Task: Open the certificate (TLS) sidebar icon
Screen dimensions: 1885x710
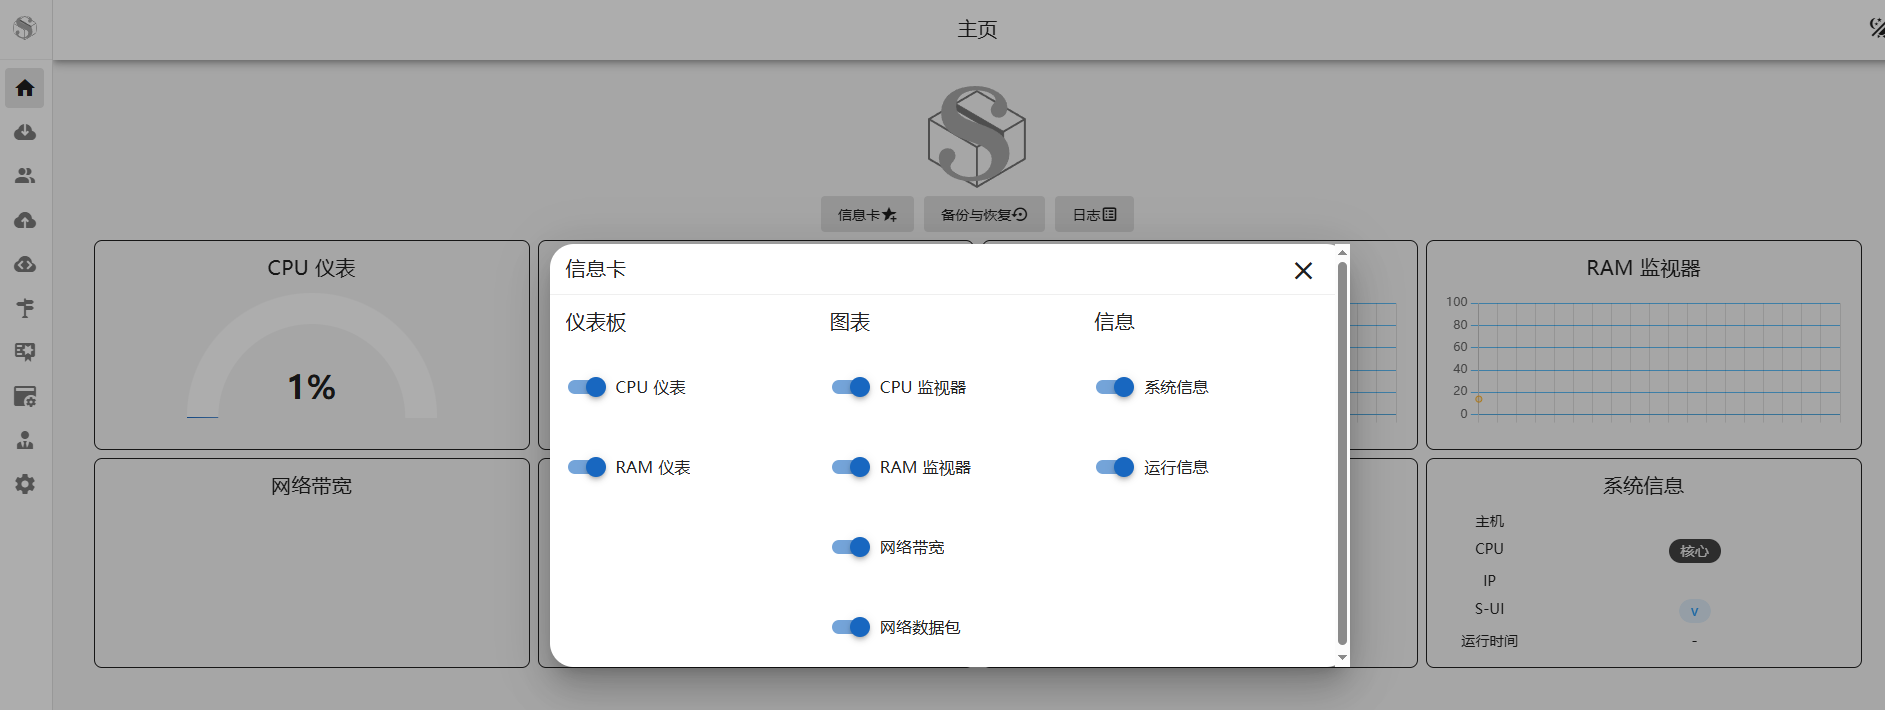Action: [25, 352]
